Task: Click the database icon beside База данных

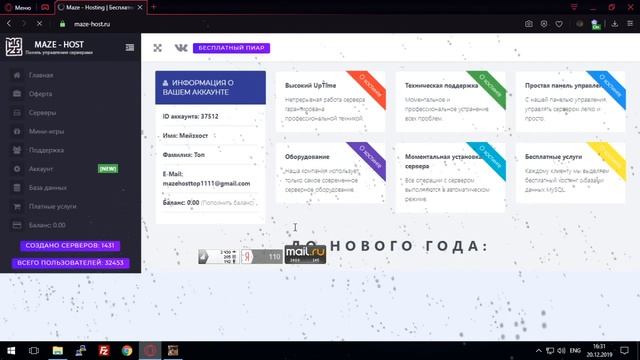Action: click(17, 188)
